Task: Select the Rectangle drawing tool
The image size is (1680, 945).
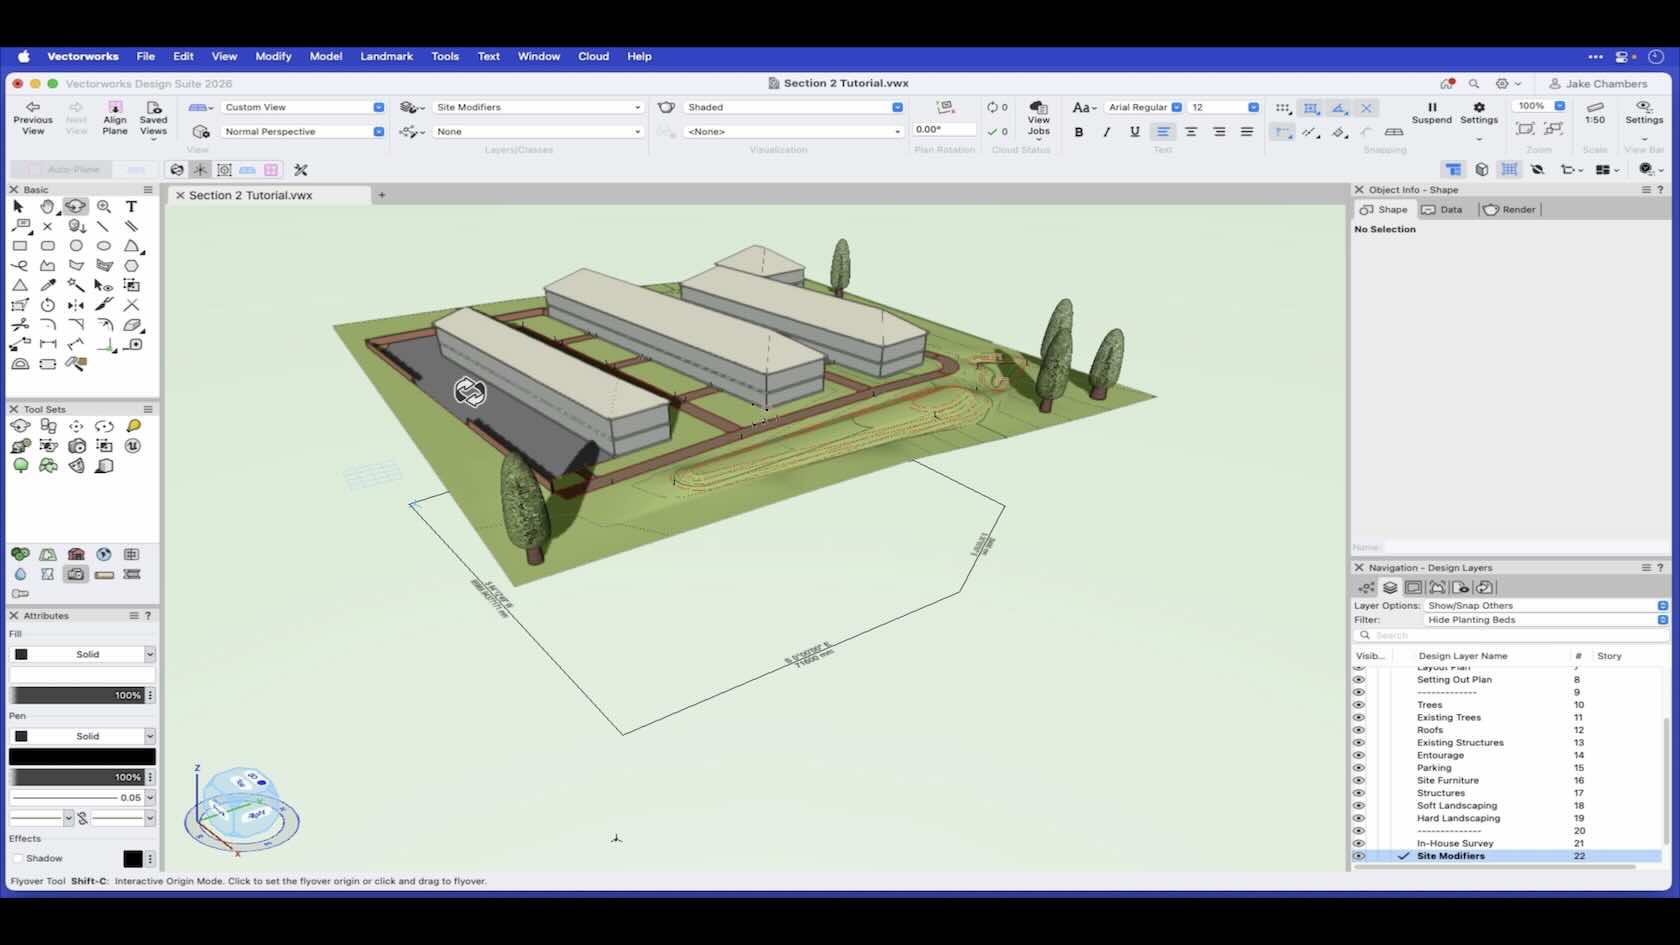Action: coord(20,245)
